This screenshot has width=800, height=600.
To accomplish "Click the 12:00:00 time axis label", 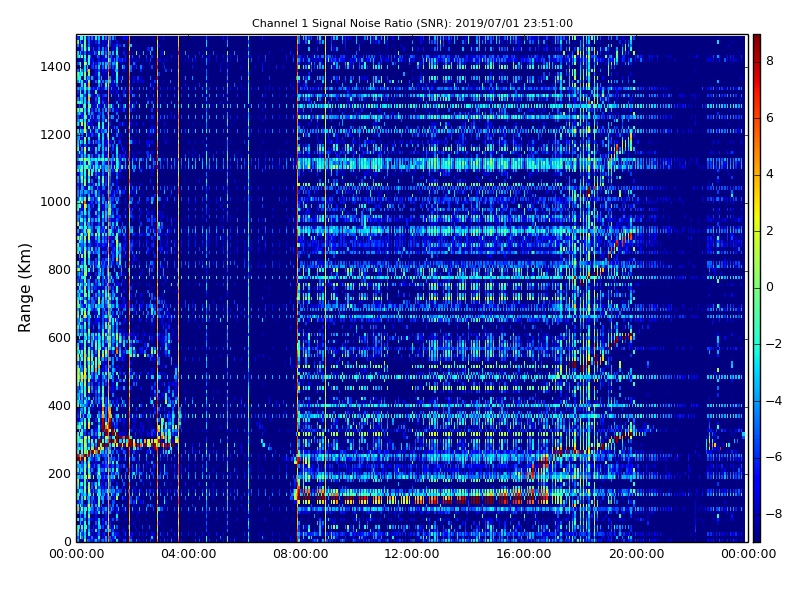I will click(x=412, y=554).
